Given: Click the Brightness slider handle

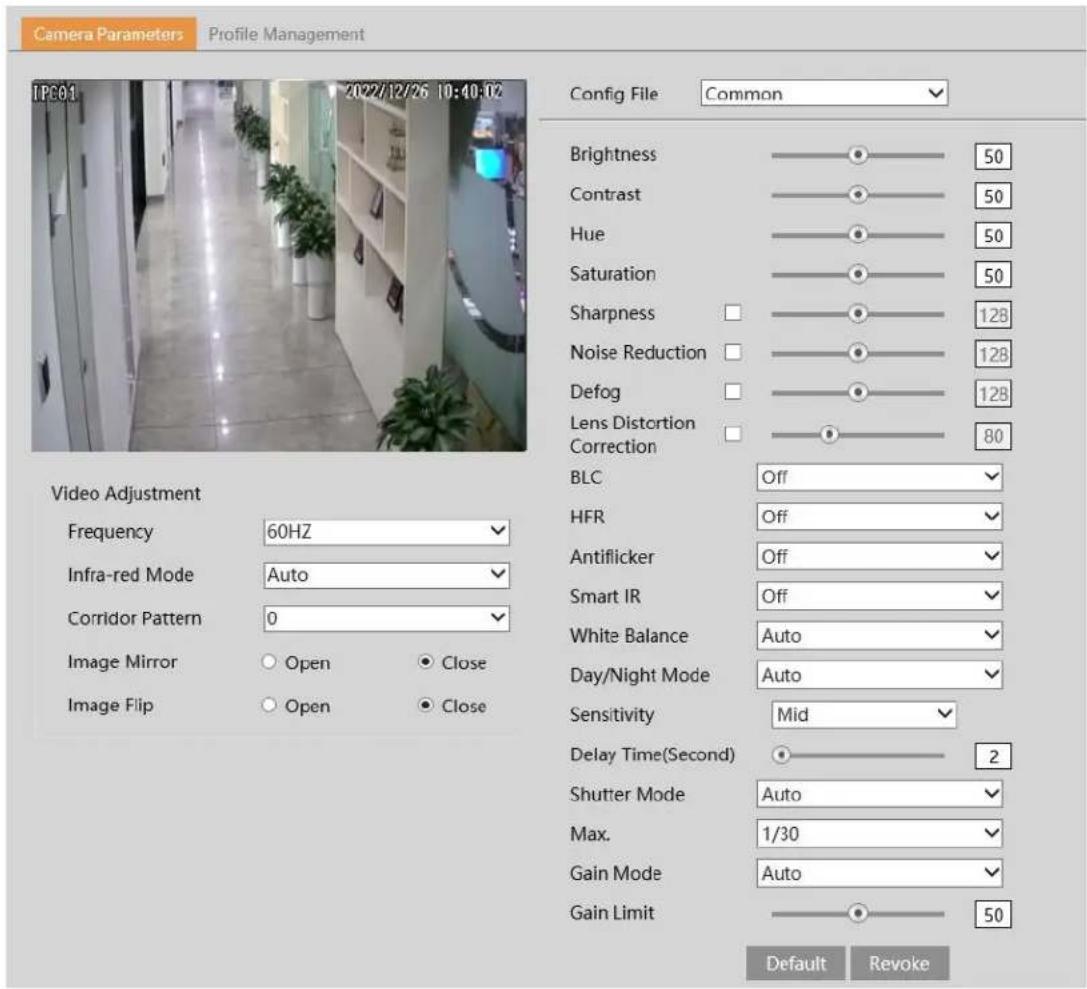Looking at the screenshot, I should click(x=858, y=155).
